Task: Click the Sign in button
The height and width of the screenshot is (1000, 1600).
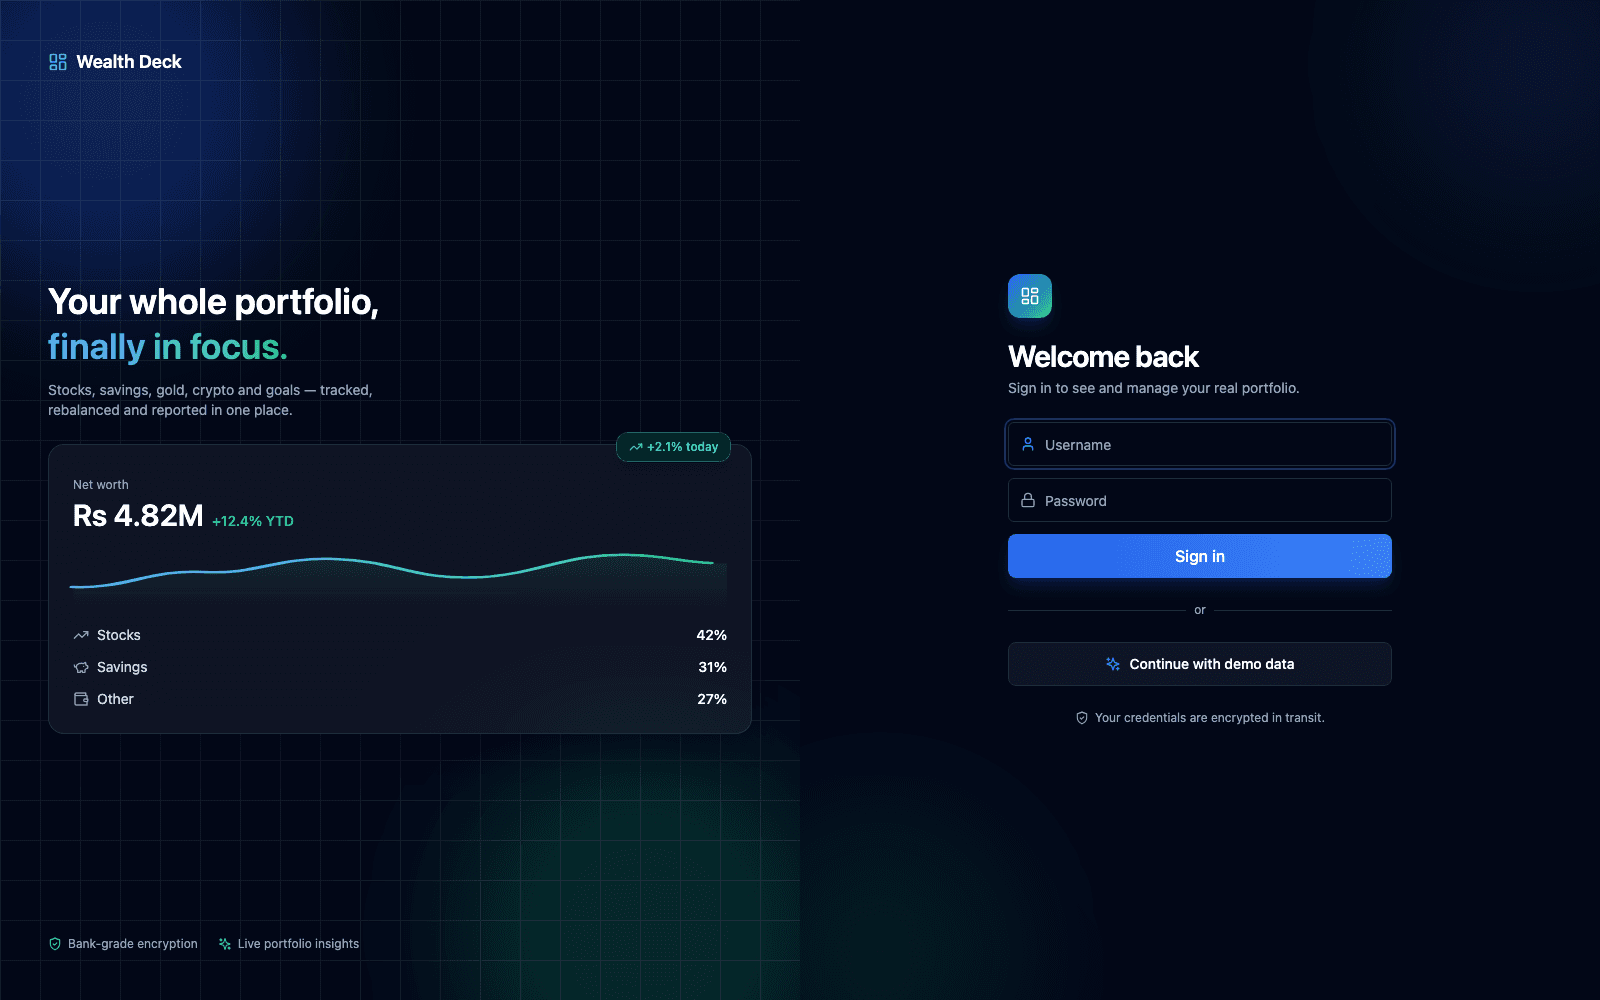Action: (1200, 556)
